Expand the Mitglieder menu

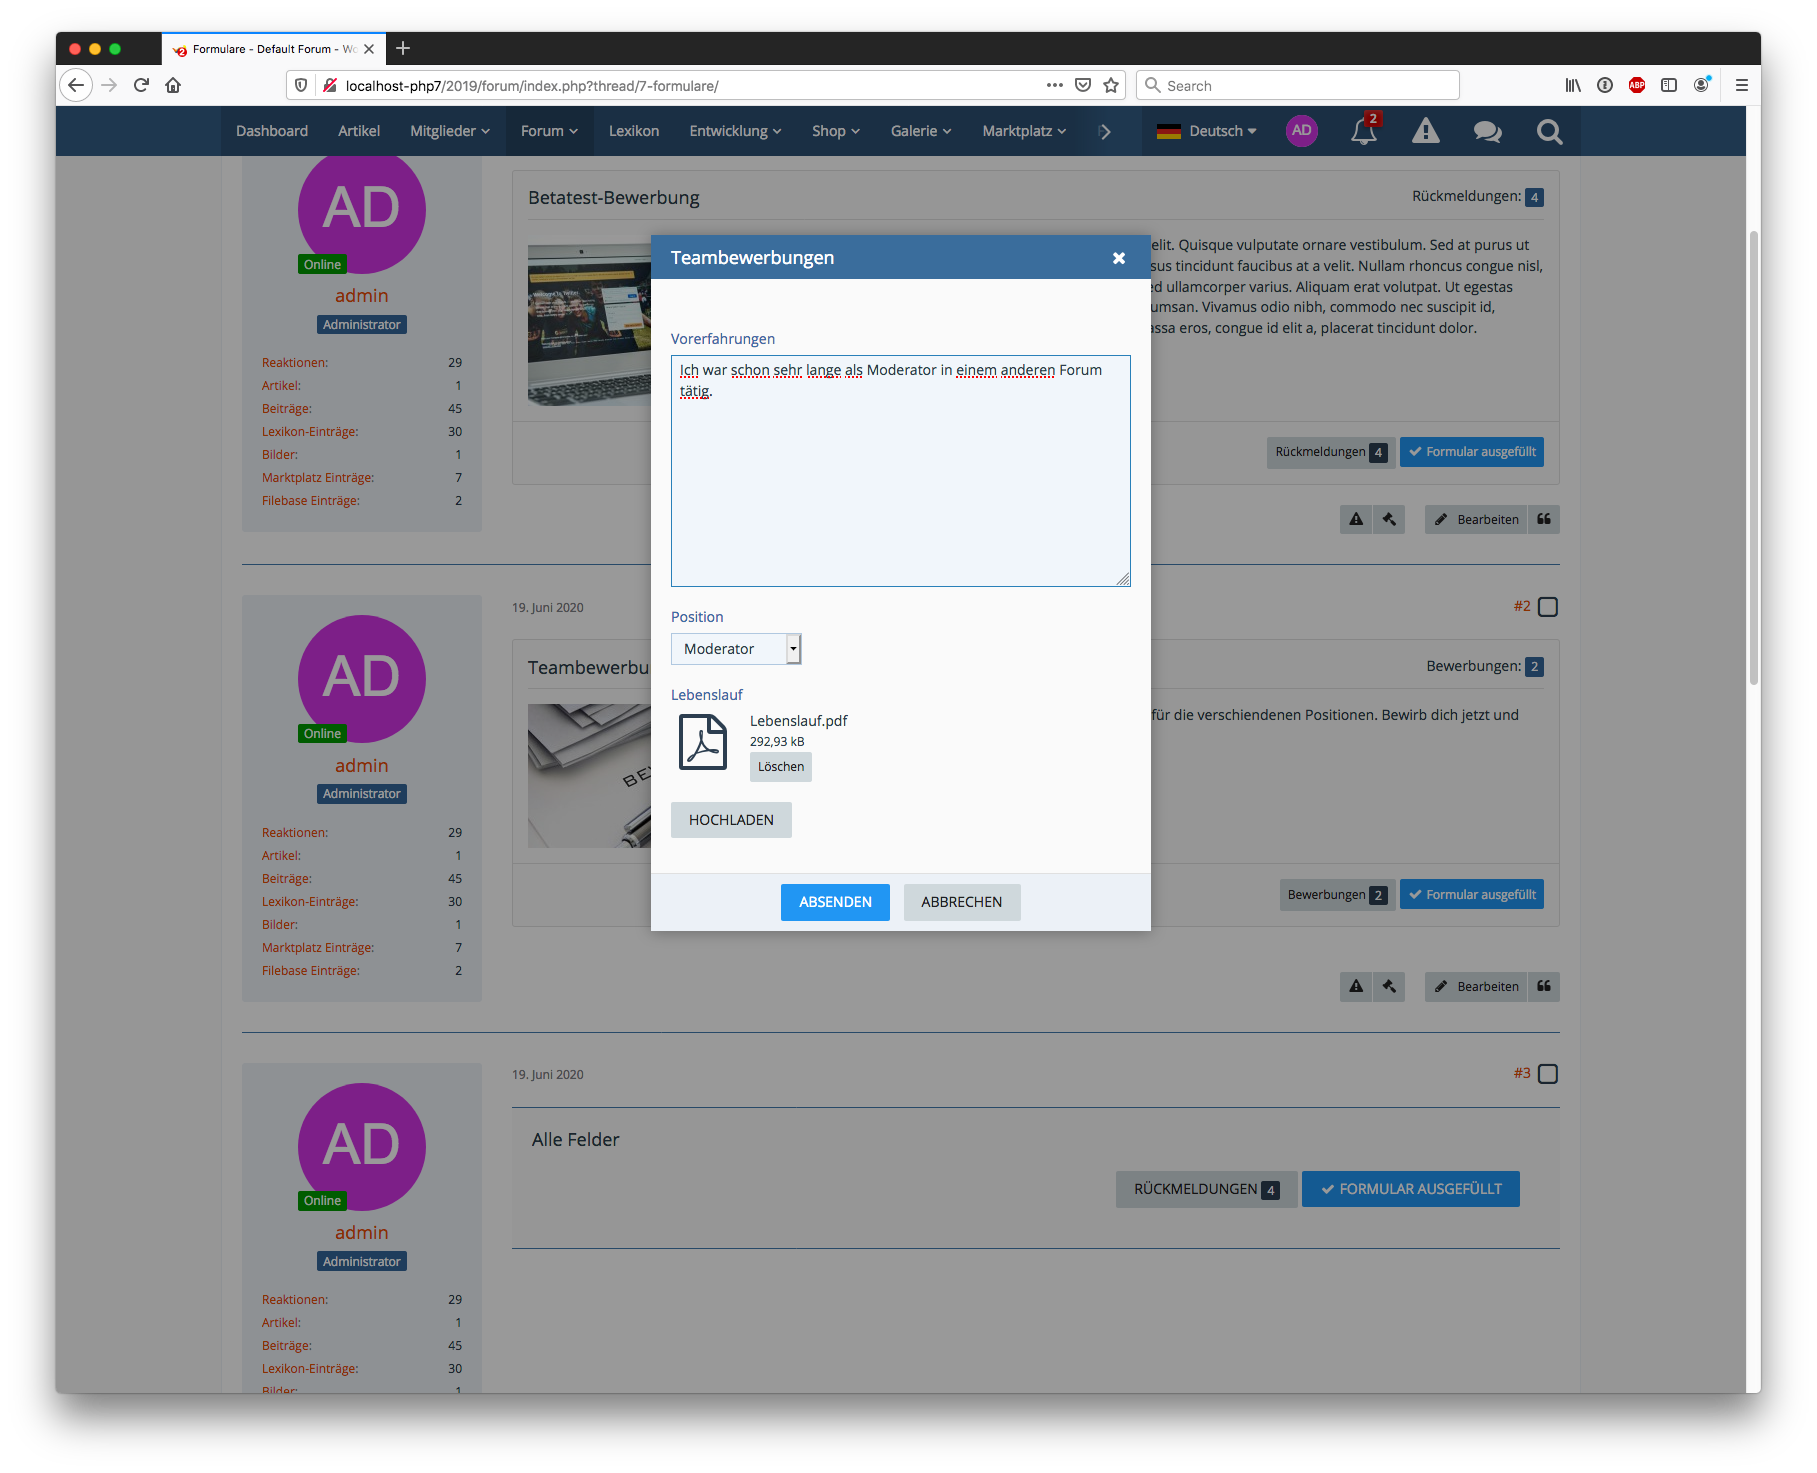point(449,131)
